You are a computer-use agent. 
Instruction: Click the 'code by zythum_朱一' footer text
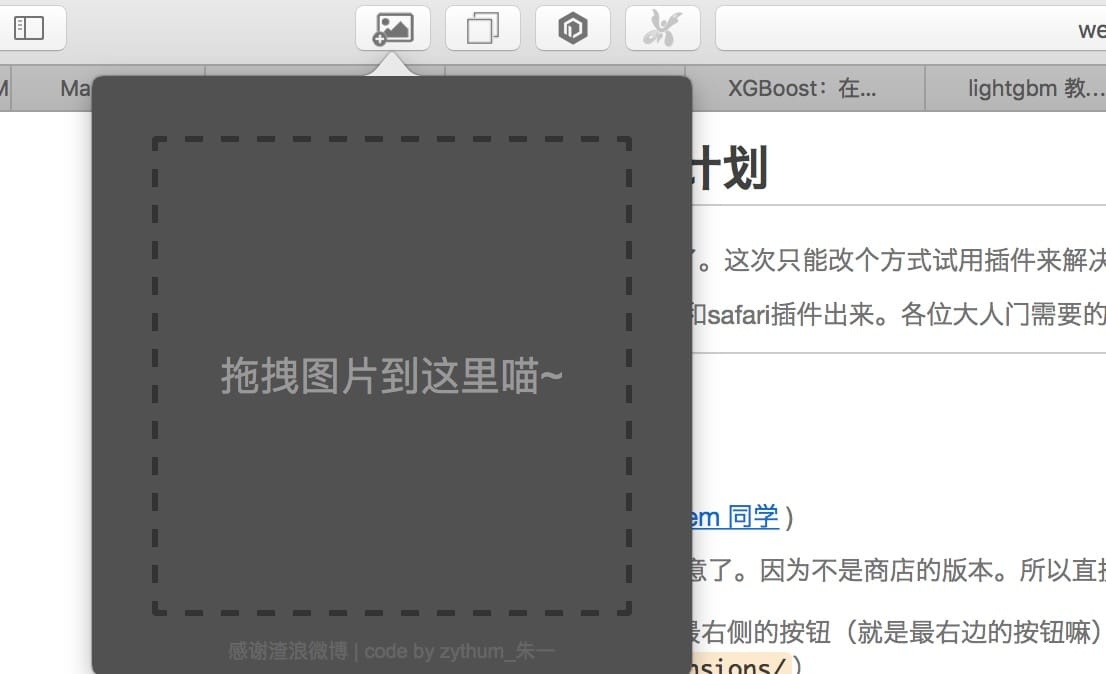[x=459, y=651]
